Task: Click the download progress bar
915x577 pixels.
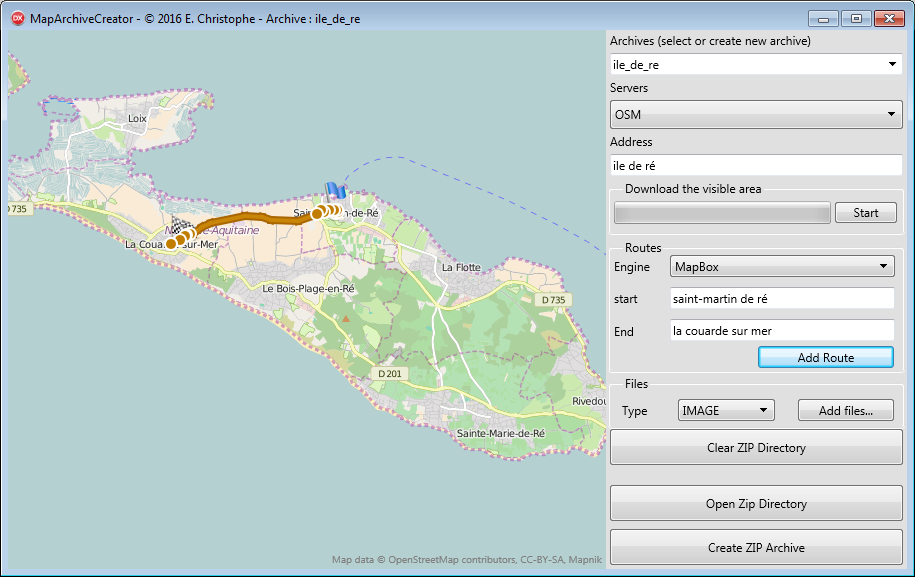Action: 722,213
